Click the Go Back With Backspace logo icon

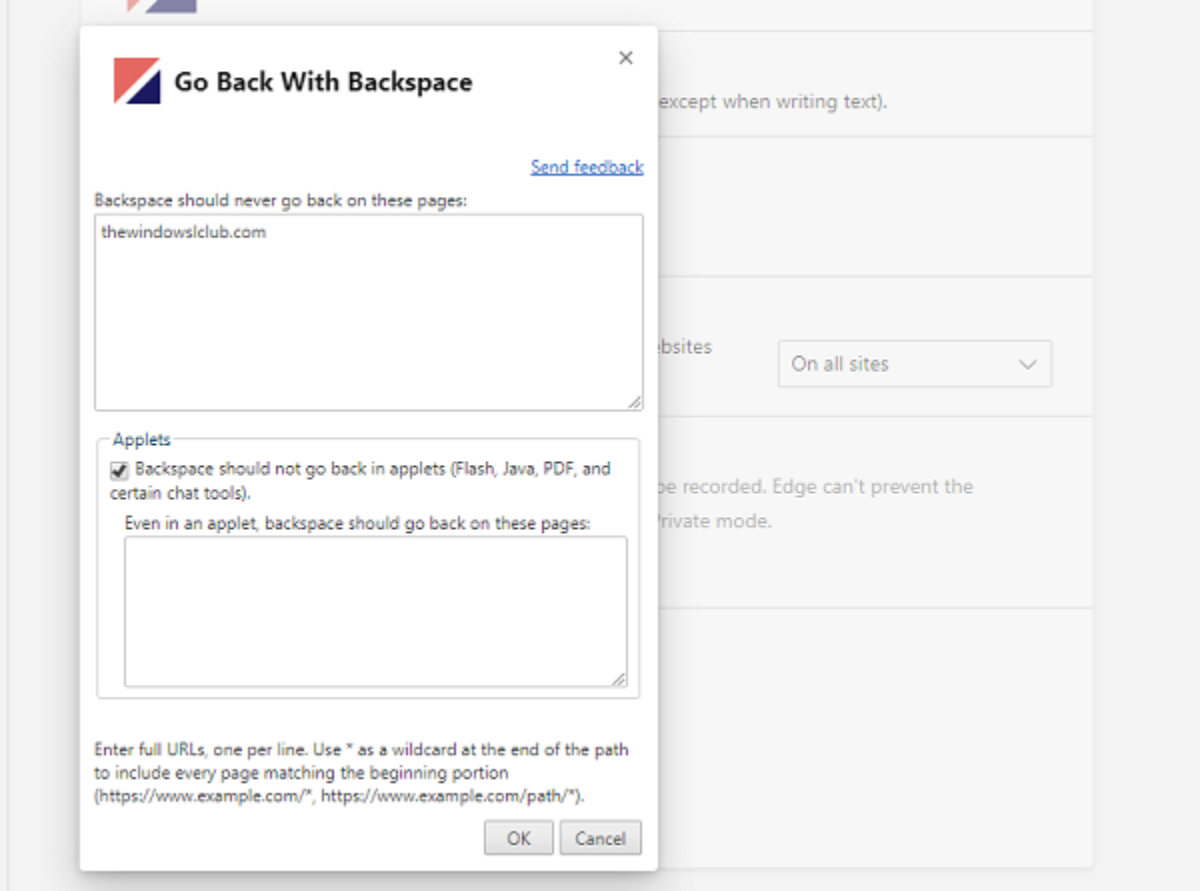click(x=137, y=81)
